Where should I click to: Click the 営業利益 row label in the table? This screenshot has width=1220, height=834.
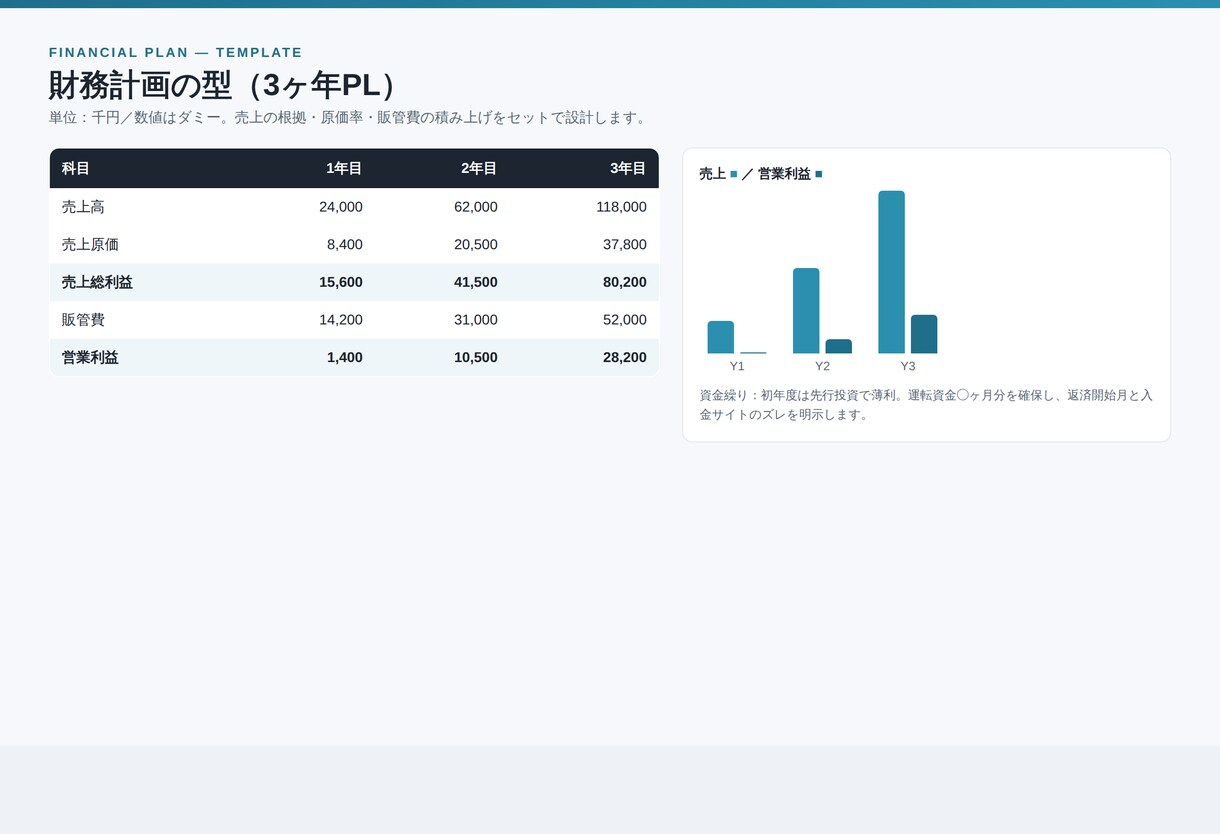[x=90, y=357]
